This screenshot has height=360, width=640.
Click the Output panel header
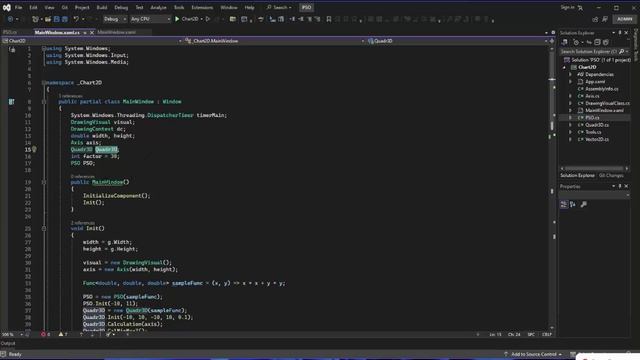pyautogui.click(x=8, y=344)
